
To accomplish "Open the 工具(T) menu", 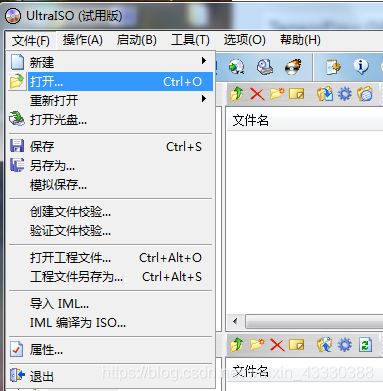I will point(190,40).
